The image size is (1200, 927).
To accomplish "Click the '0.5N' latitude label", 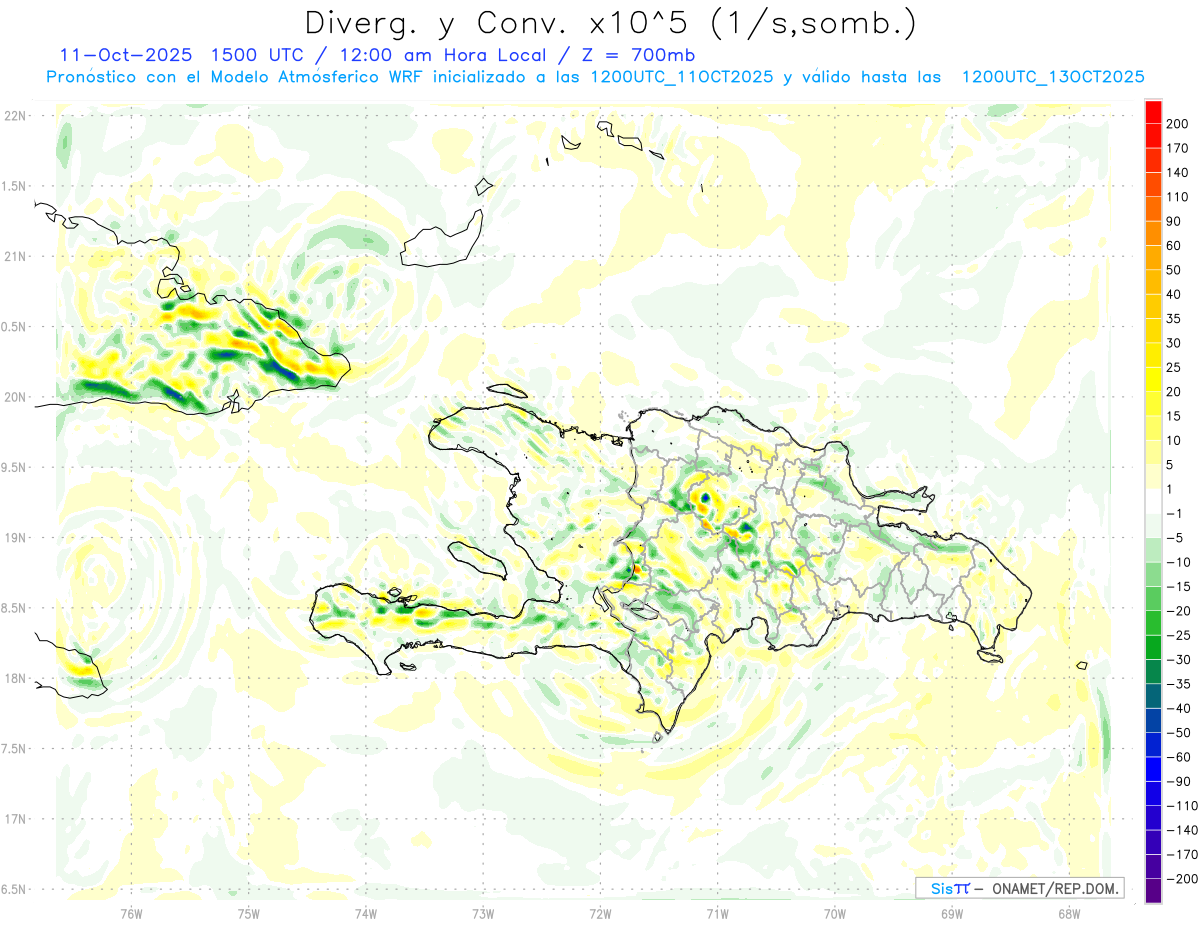I will (14, 327).
